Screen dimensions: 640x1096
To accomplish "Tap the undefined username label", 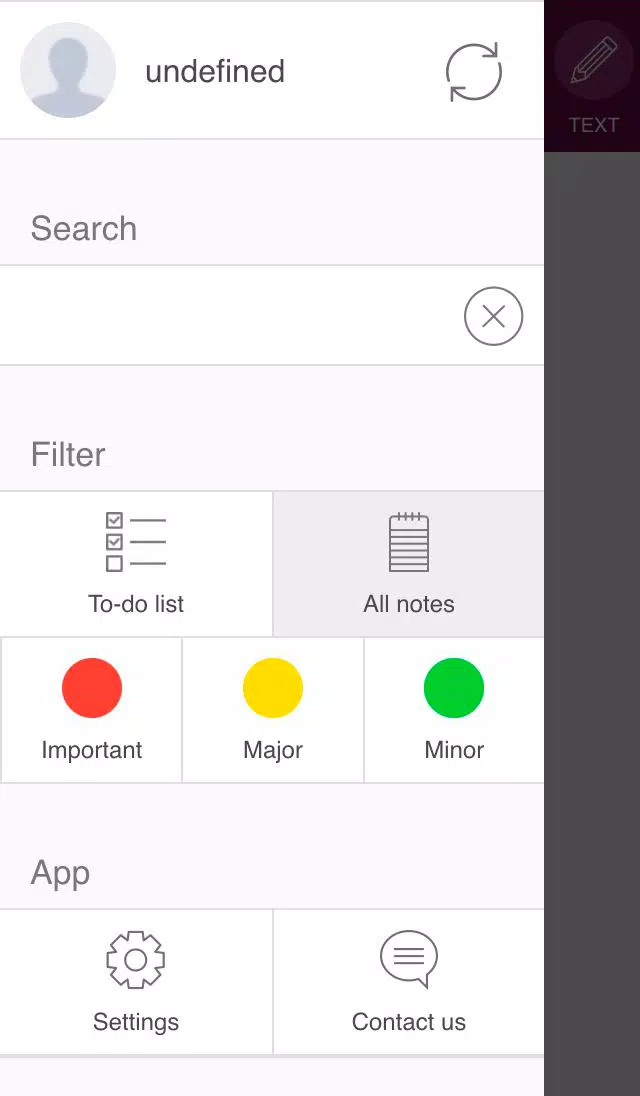I will tap(214, 71).
